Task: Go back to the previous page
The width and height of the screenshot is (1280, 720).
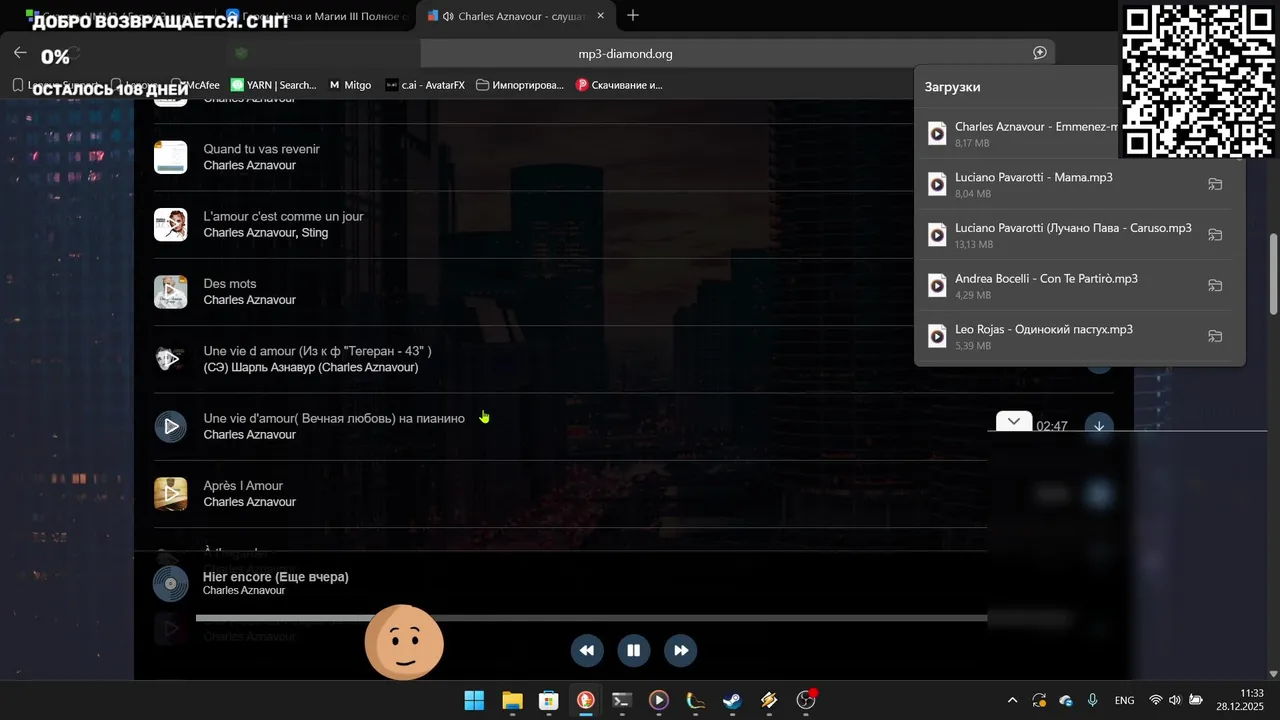Action: point(20,53)
